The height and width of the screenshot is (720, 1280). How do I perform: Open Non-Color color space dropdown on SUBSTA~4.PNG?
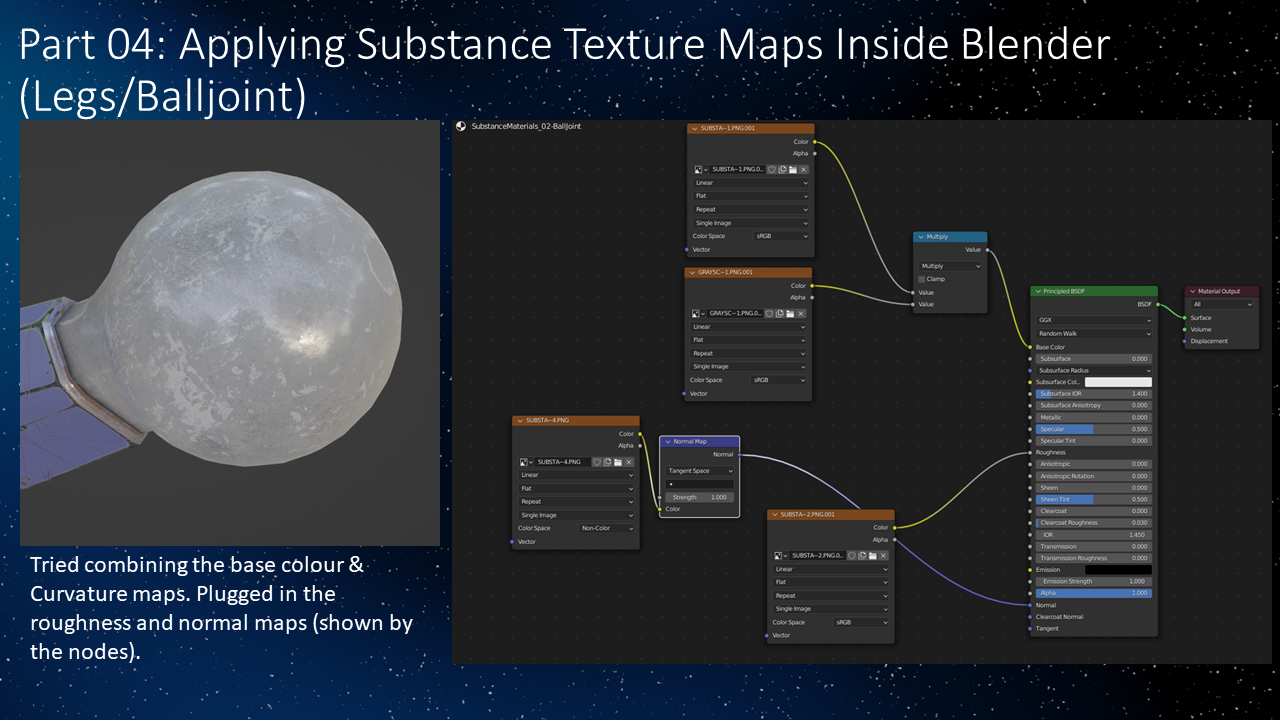[x=607, y=528]
